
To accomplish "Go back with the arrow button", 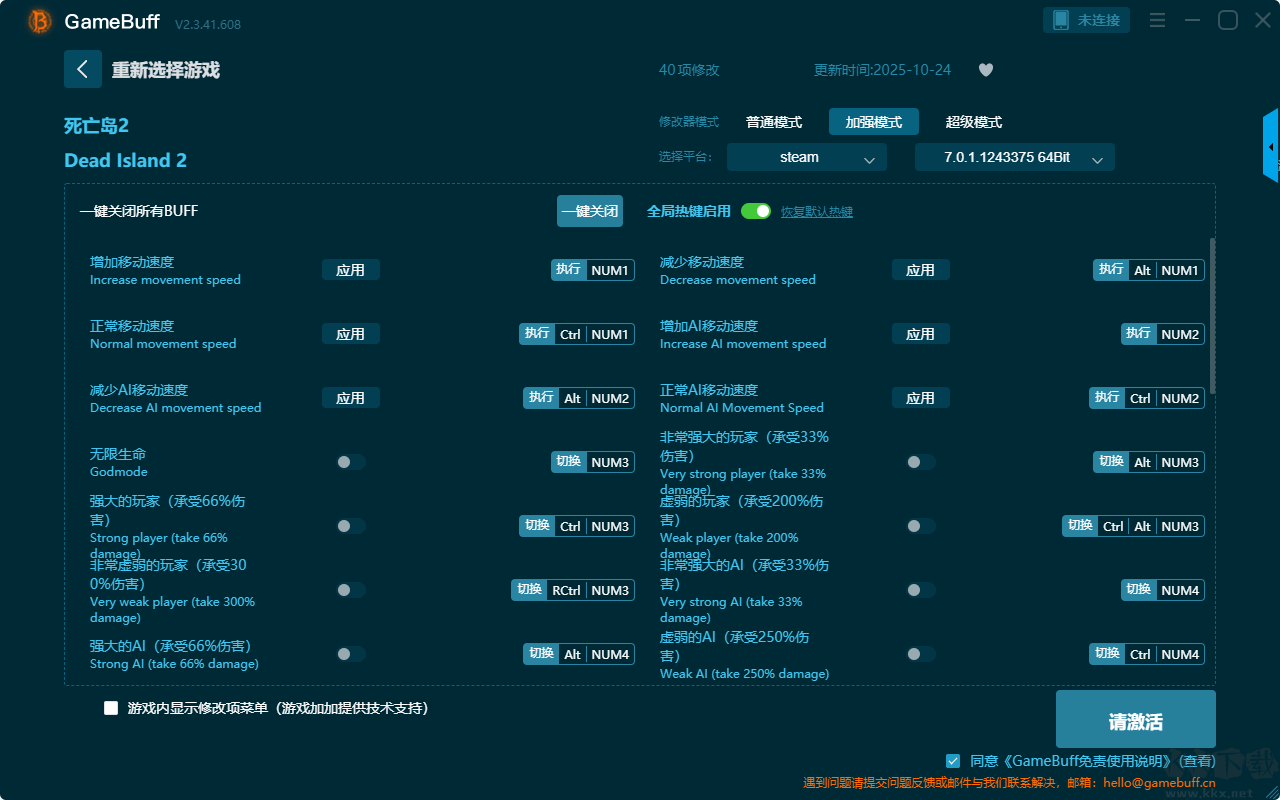I will 83,69.
